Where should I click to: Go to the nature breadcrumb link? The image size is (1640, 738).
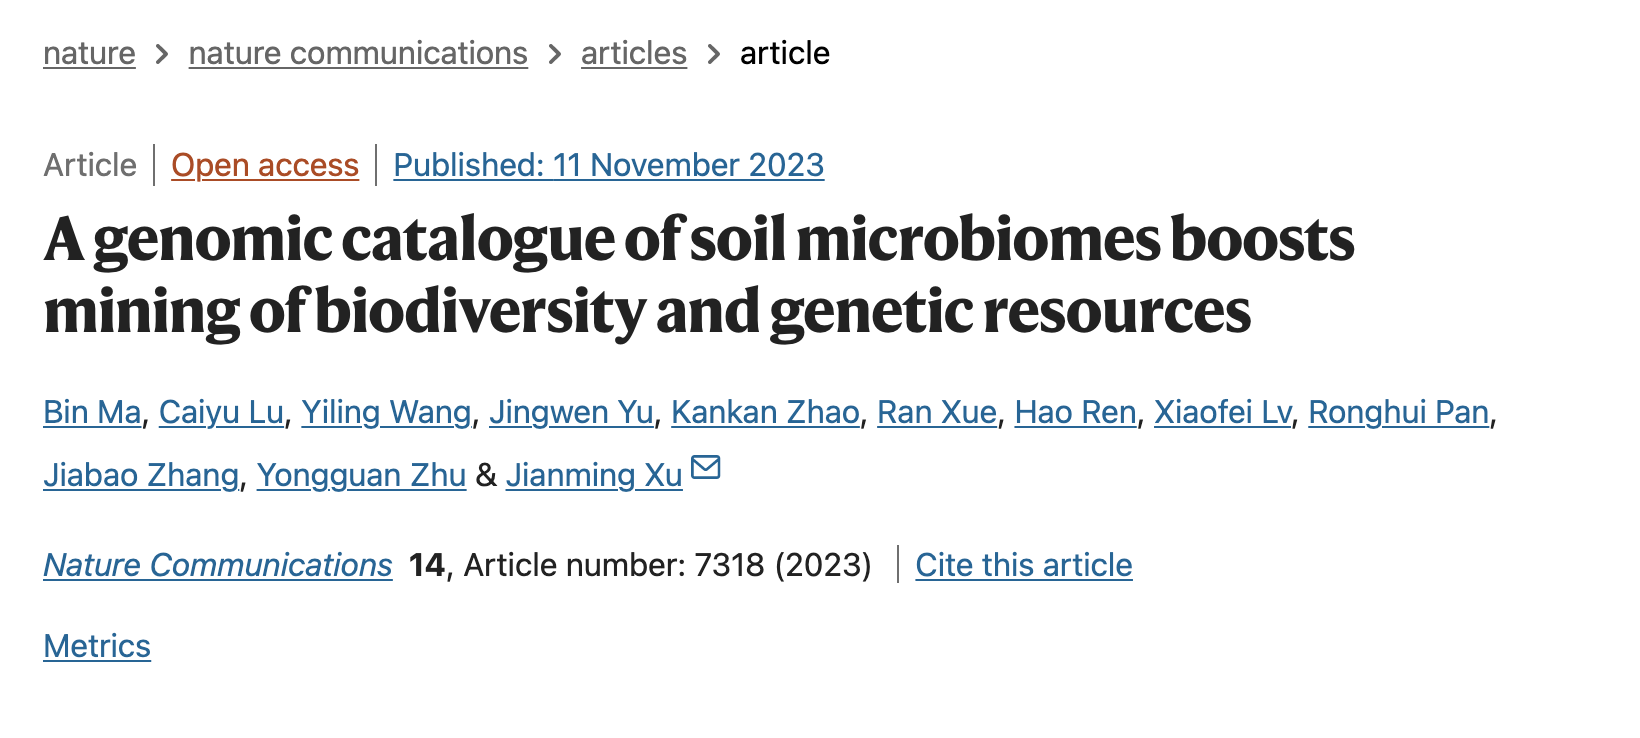click(89, 53)
